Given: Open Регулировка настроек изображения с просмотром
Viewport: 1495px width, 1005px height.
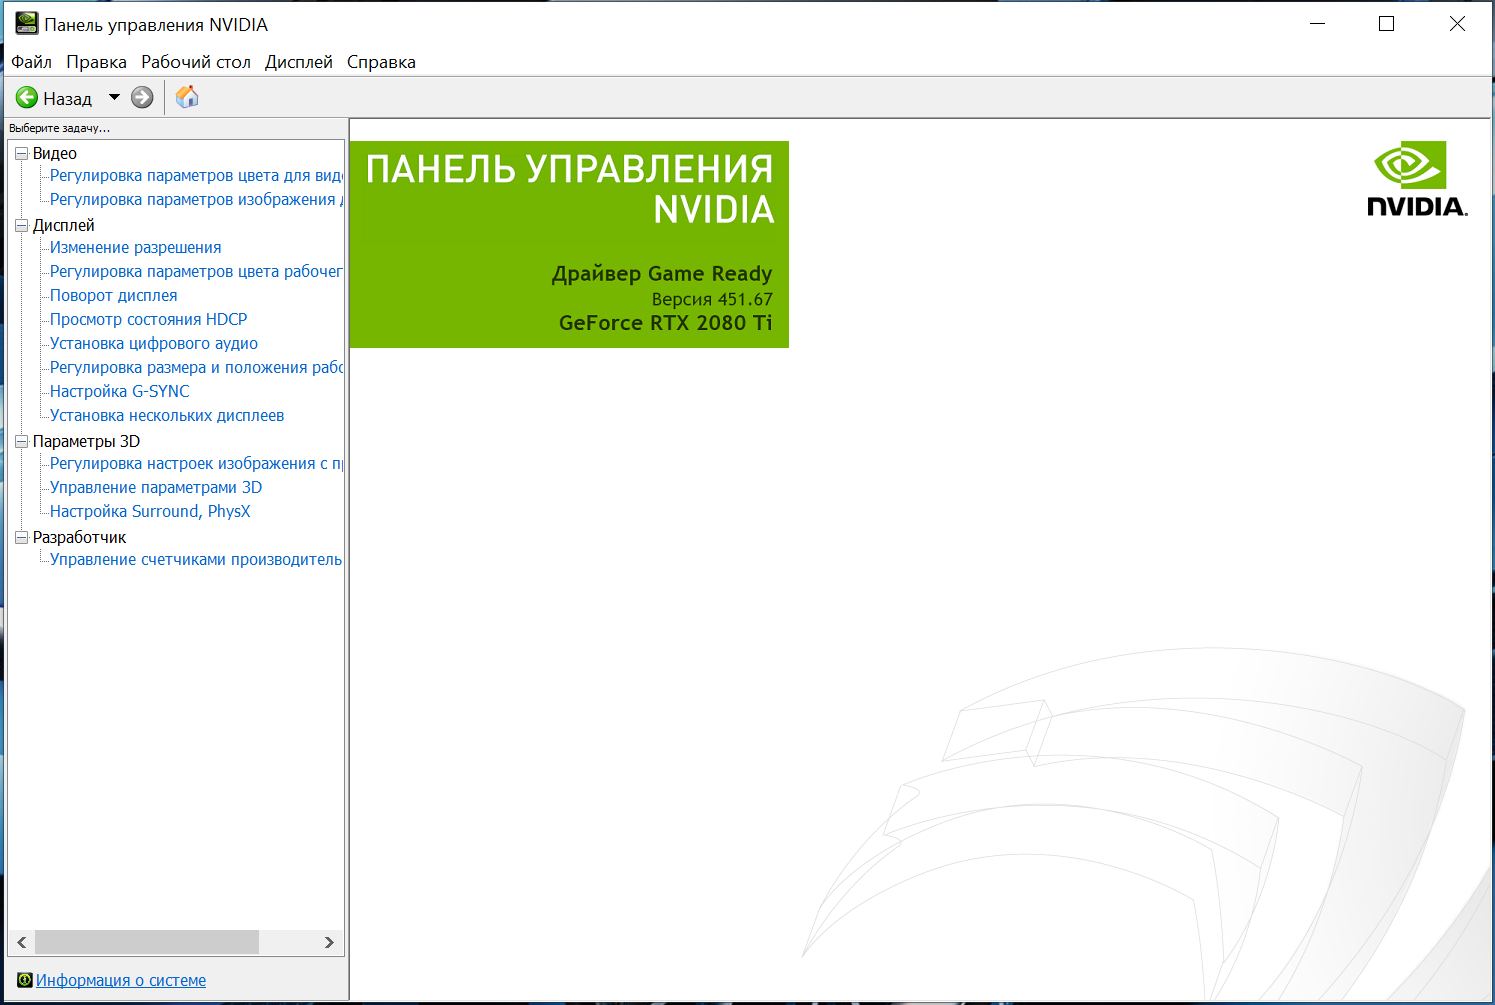Looking at the screenshot, I should click(x=196, y=464).
